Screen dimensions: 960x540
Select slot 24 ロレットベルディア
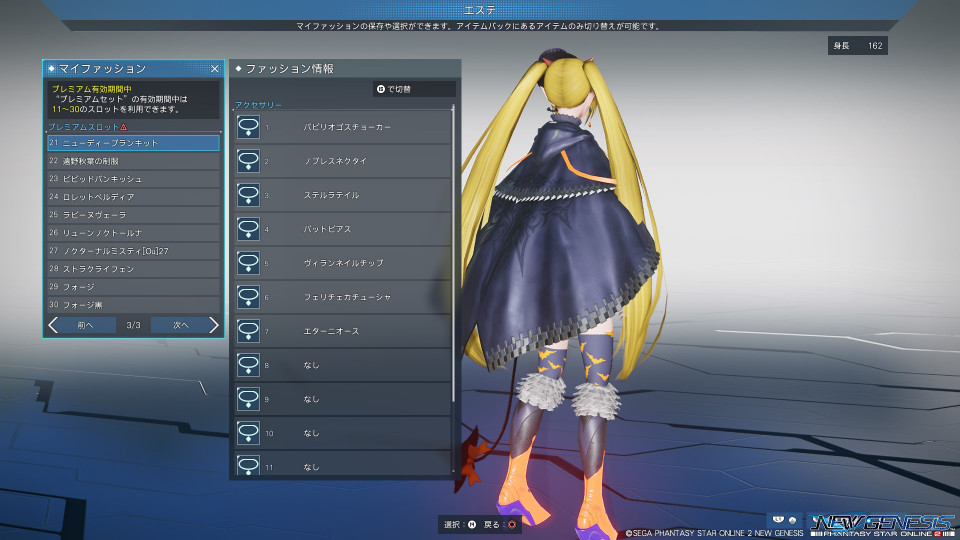[133, 197]
